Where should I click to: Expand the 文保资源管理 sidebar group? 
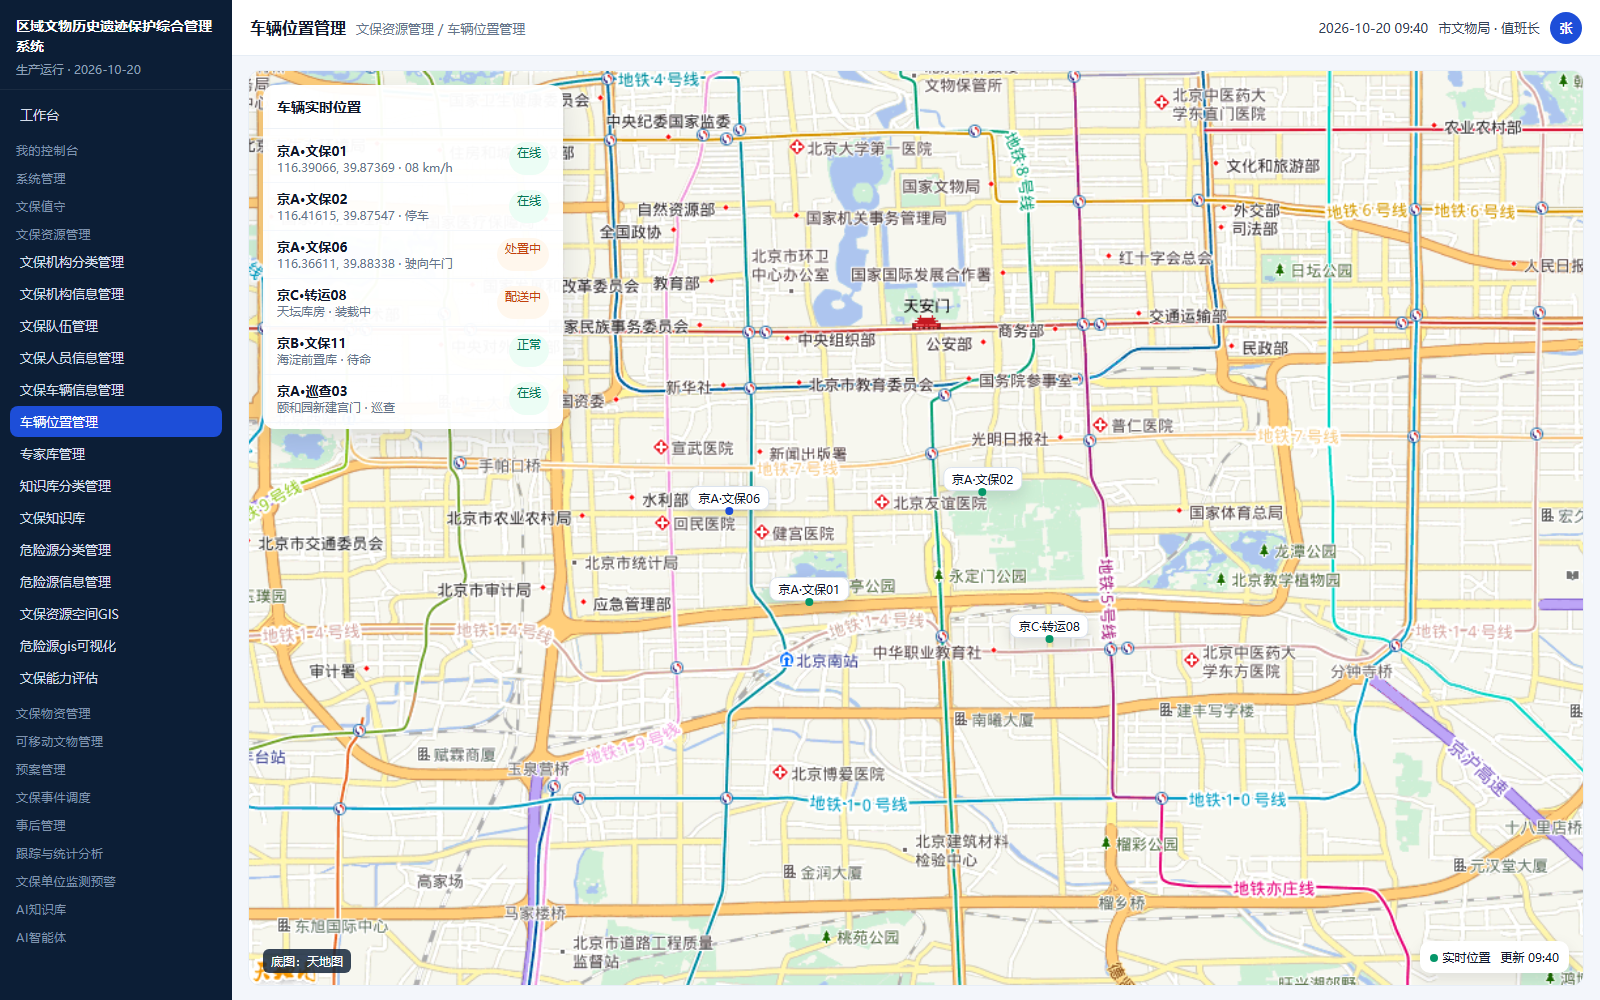click(x=53, y=234)
